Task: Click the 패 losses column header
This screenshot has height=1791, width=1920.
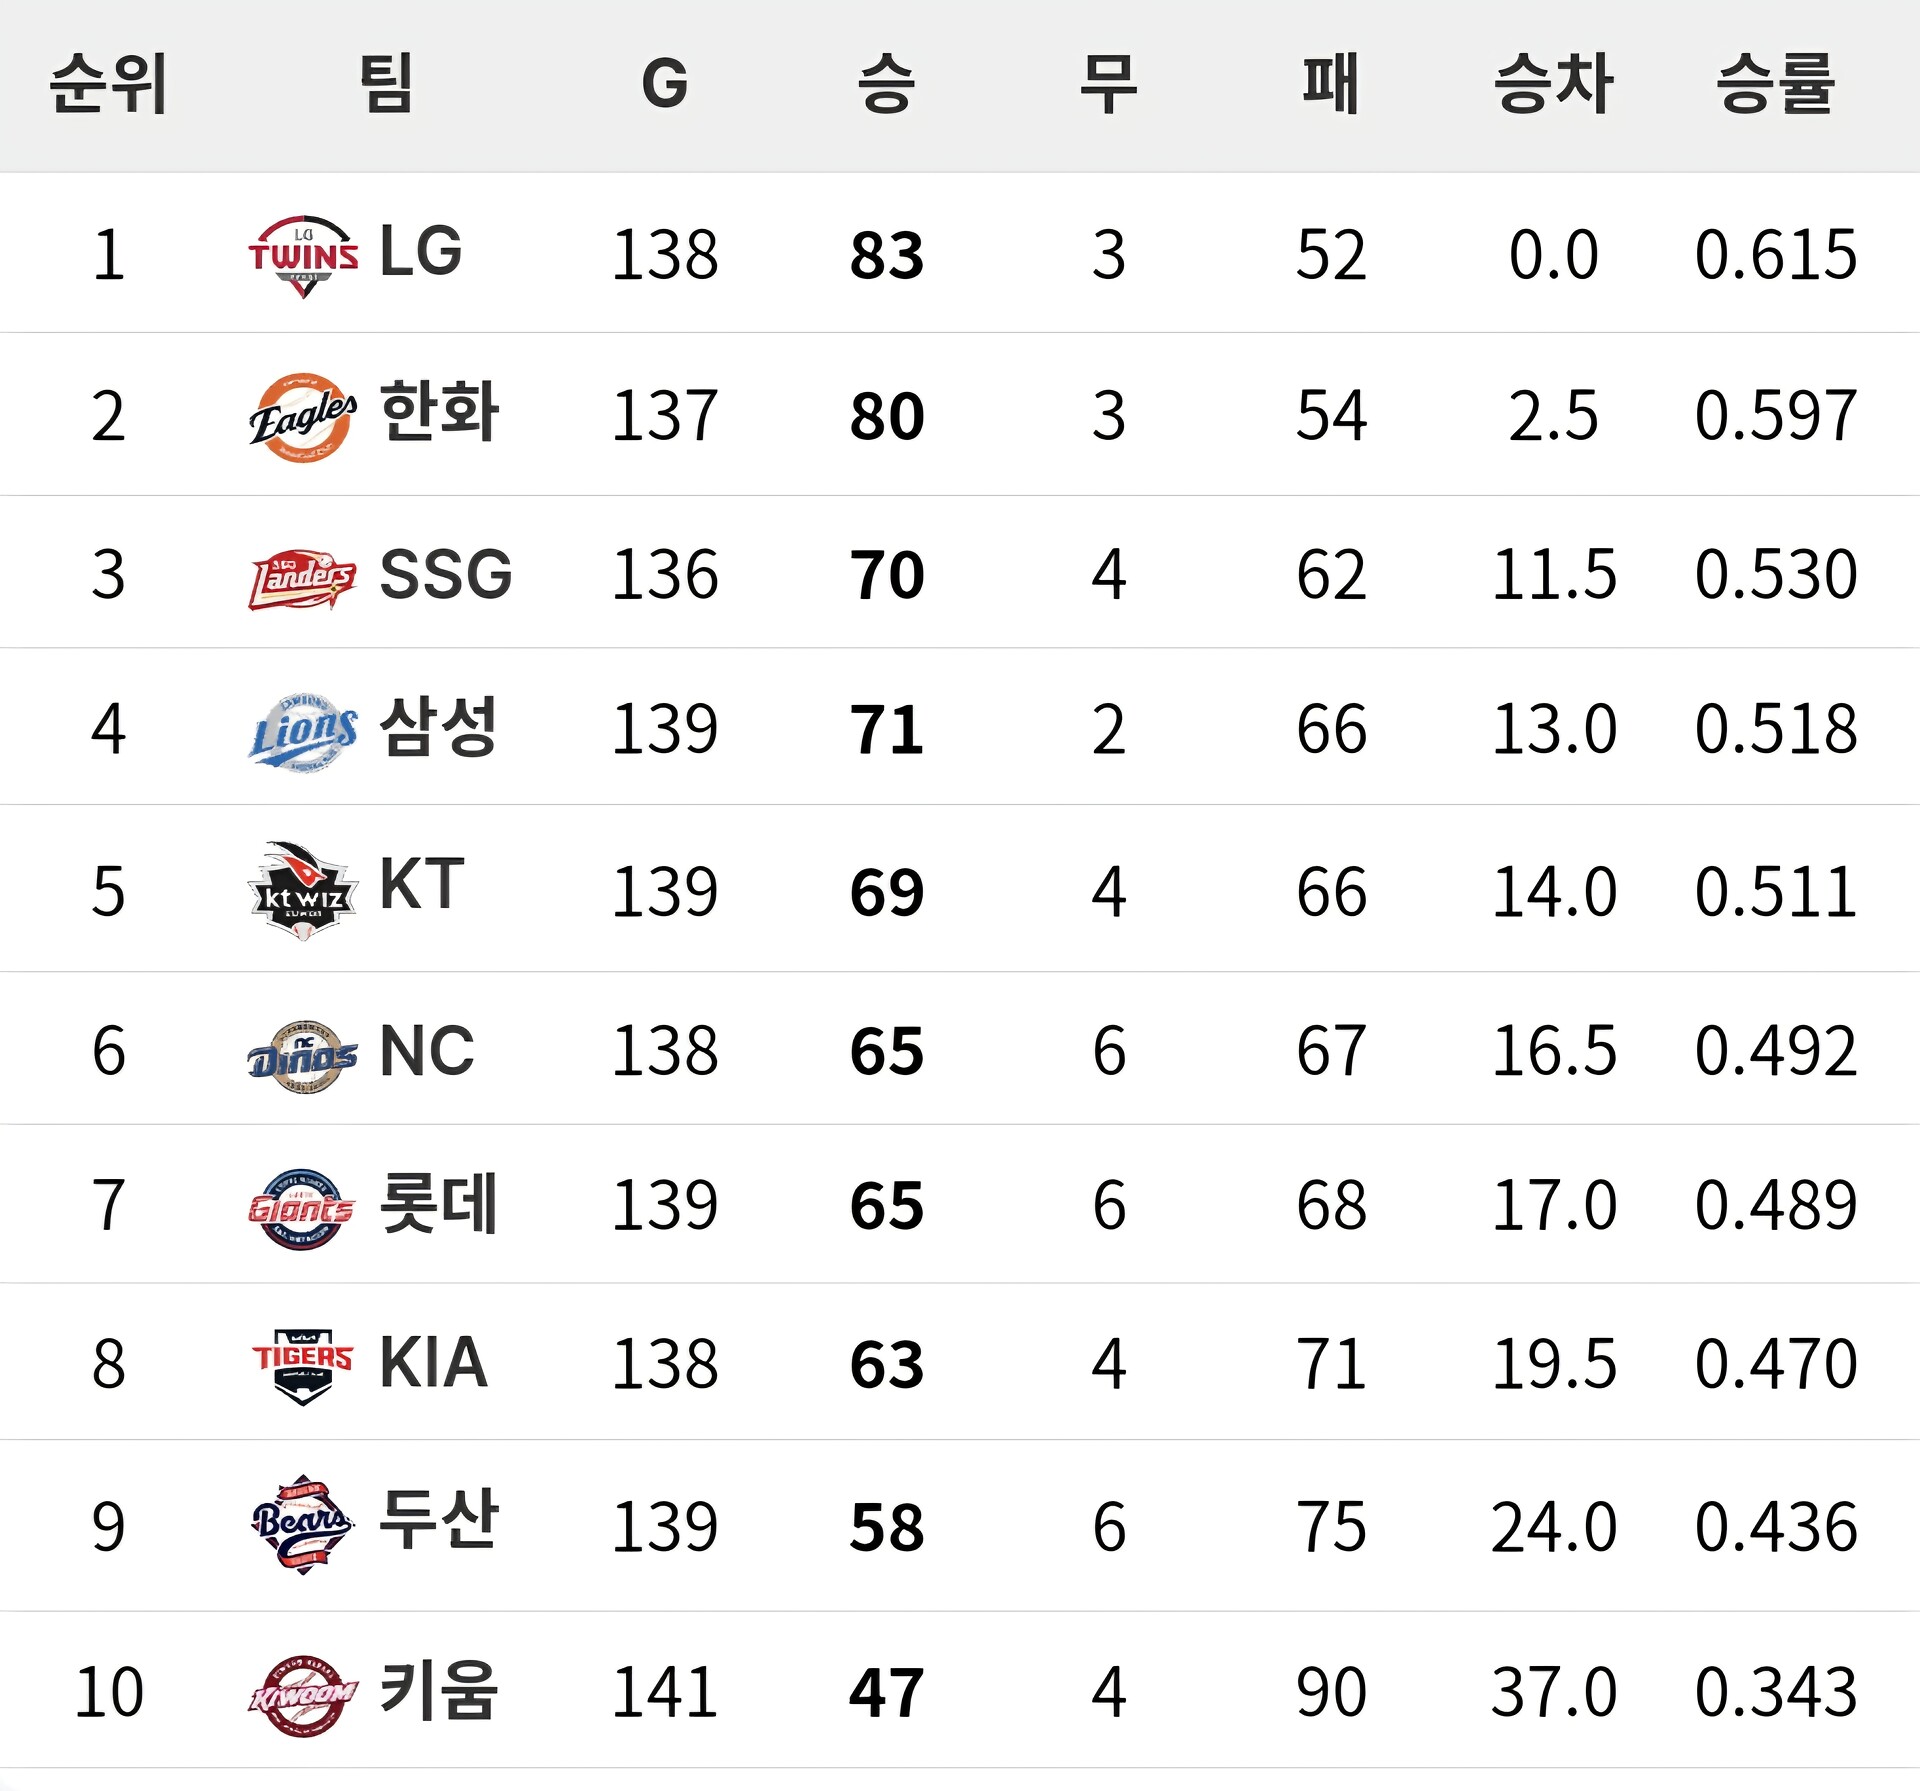Action: [1331, 84]
